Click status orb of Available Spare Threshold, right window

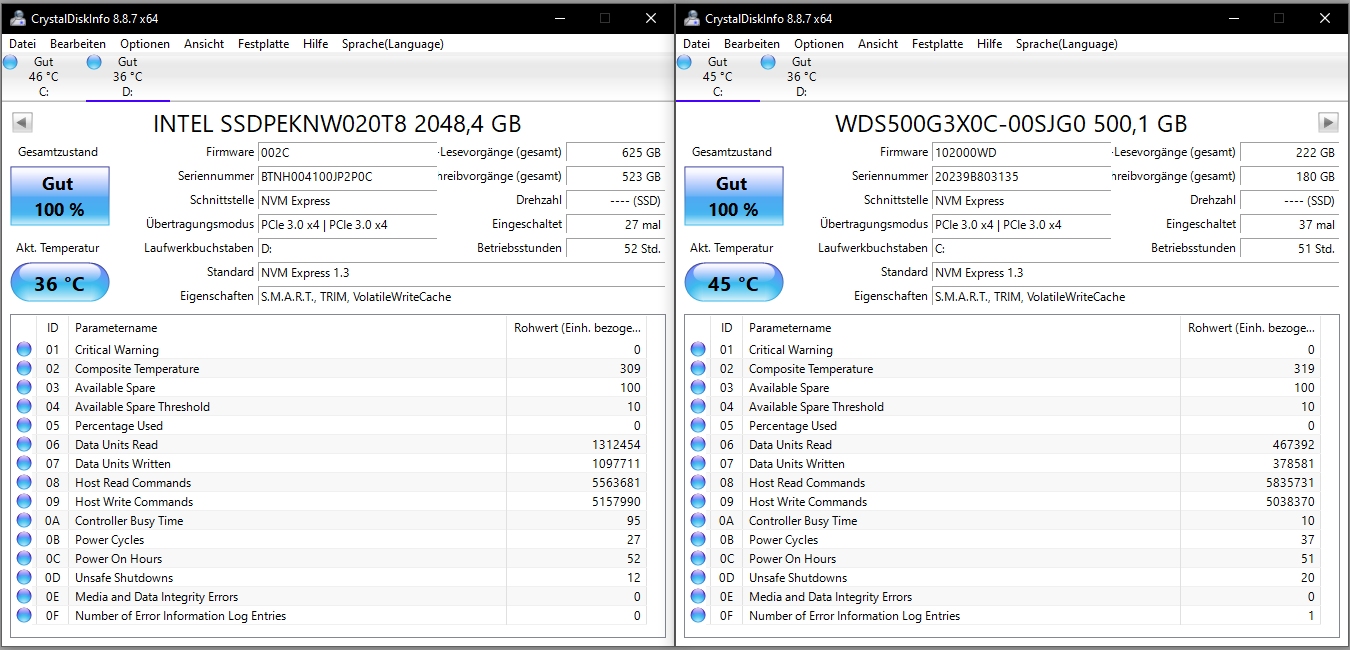click(x=698, y=407)
